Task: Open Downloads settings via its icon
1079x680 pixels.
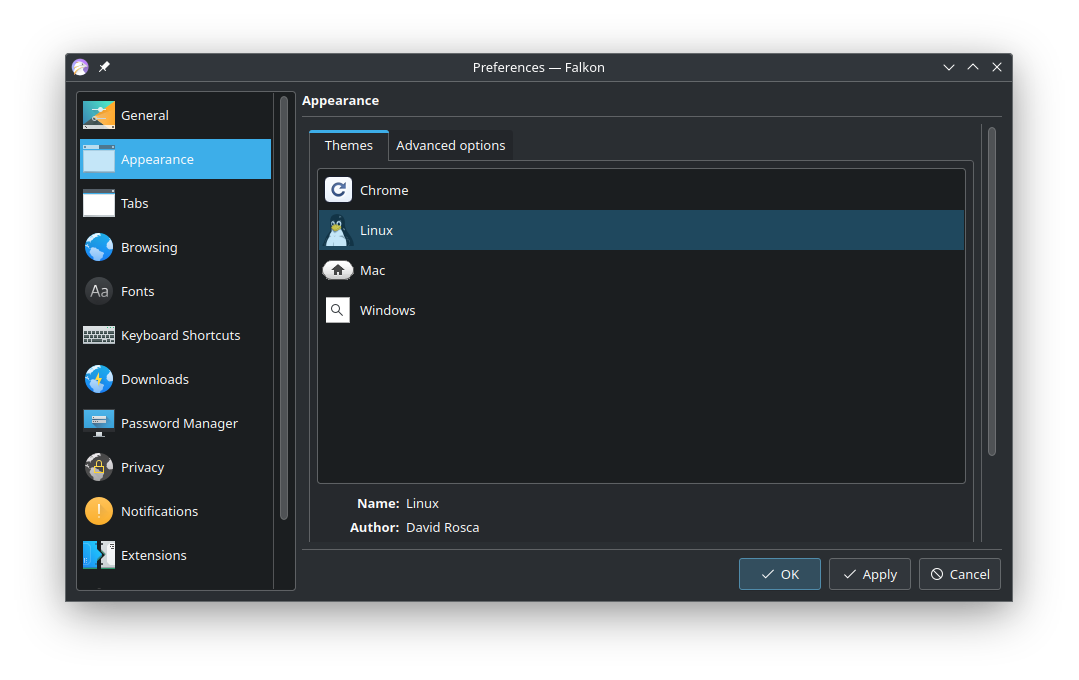Action: (98, 379)
